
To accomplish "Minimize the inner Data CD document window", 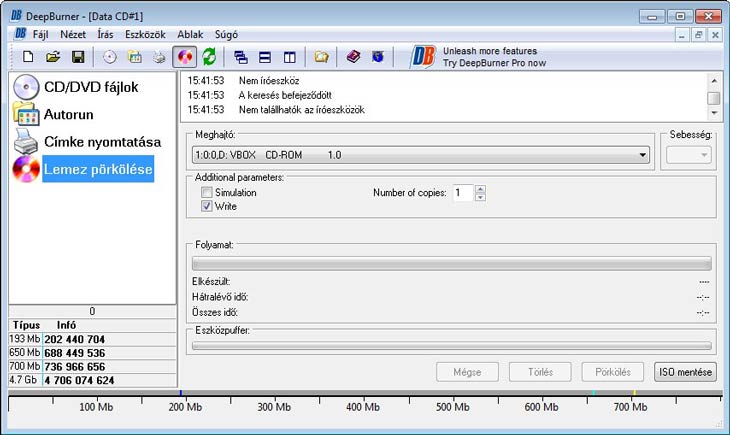I will (x=682, y=34).
